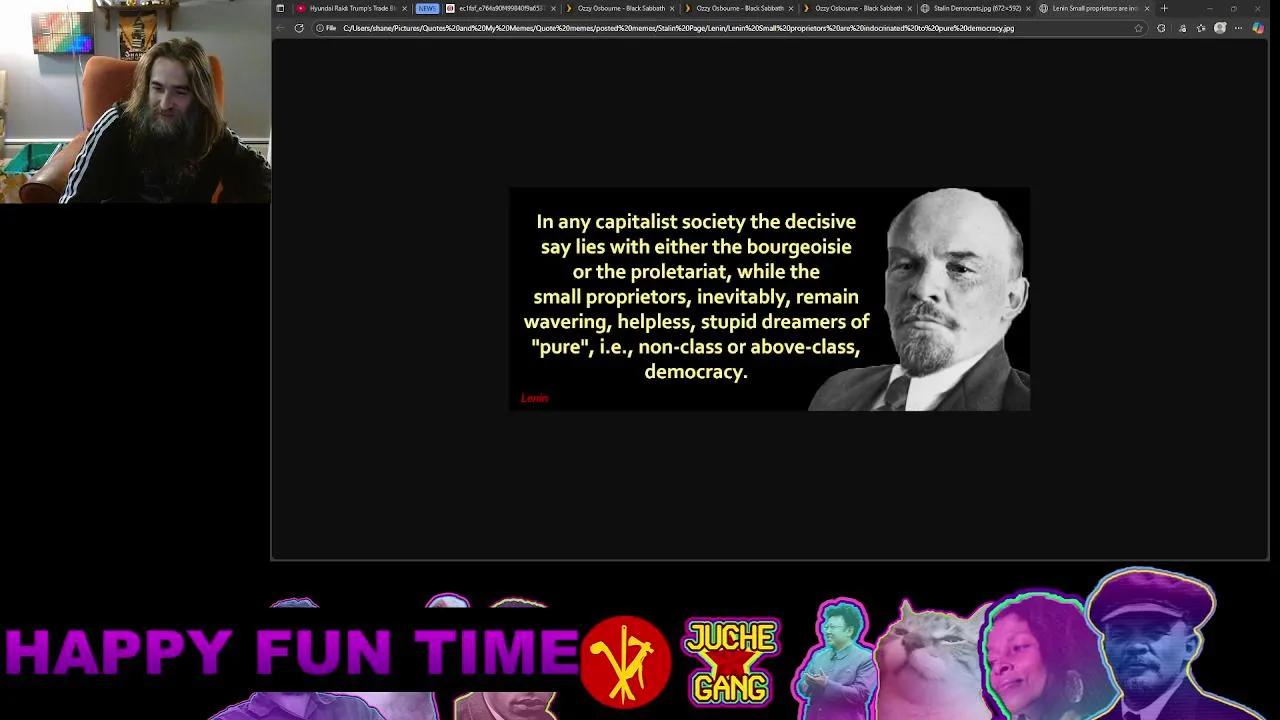Screen dimensions: 1280x720
Task: Open the user profile avatar
Action: click(x=1220, y=28)
